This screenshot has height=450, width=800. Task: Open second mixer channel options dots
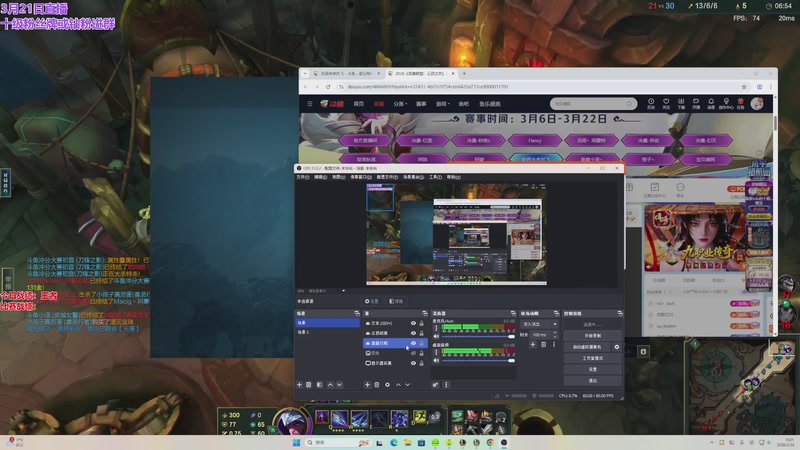tap(436, 352)
